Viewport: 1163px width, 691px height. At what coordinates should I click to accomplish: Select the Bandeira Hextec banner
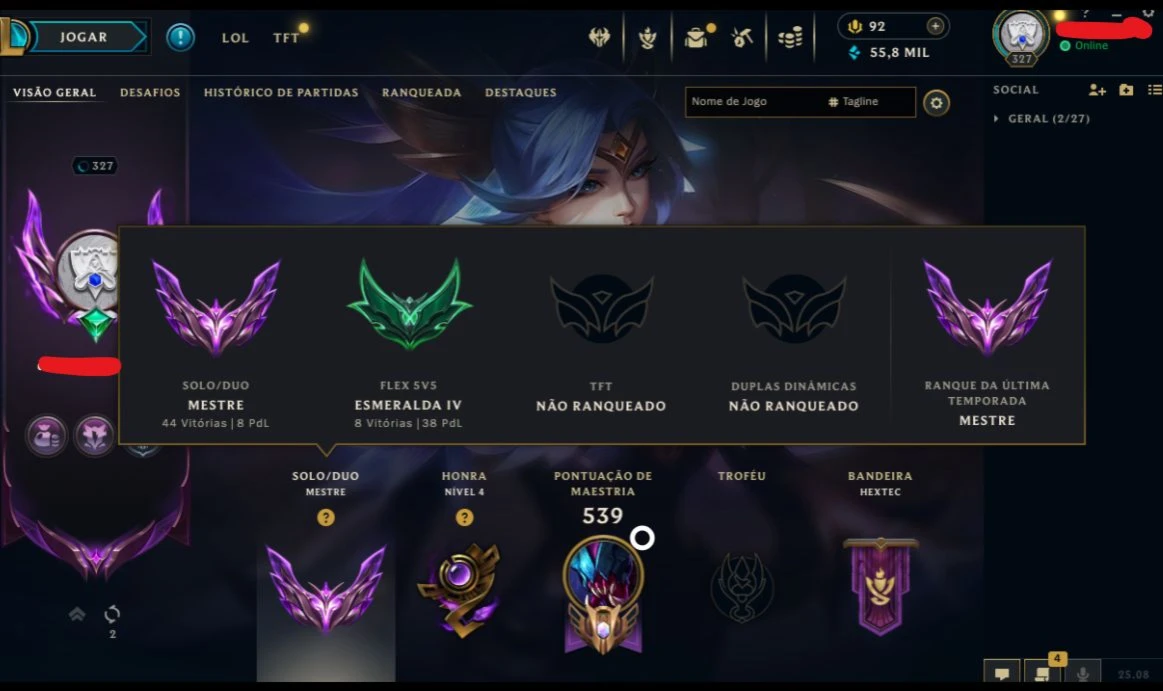coord(880,586)
